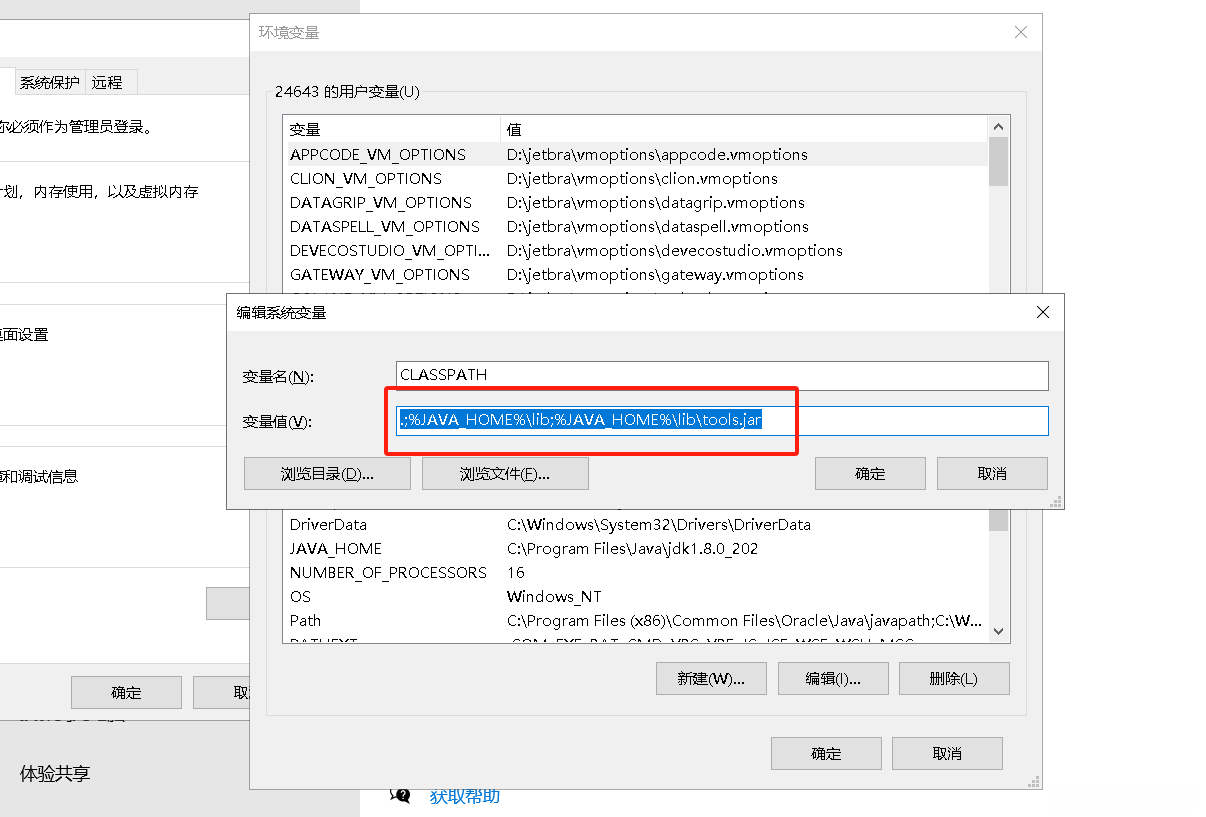Click the 浏览目录(D)... button
The height and width of the screenshot is (817, 1206).
(x=327, y=473)
